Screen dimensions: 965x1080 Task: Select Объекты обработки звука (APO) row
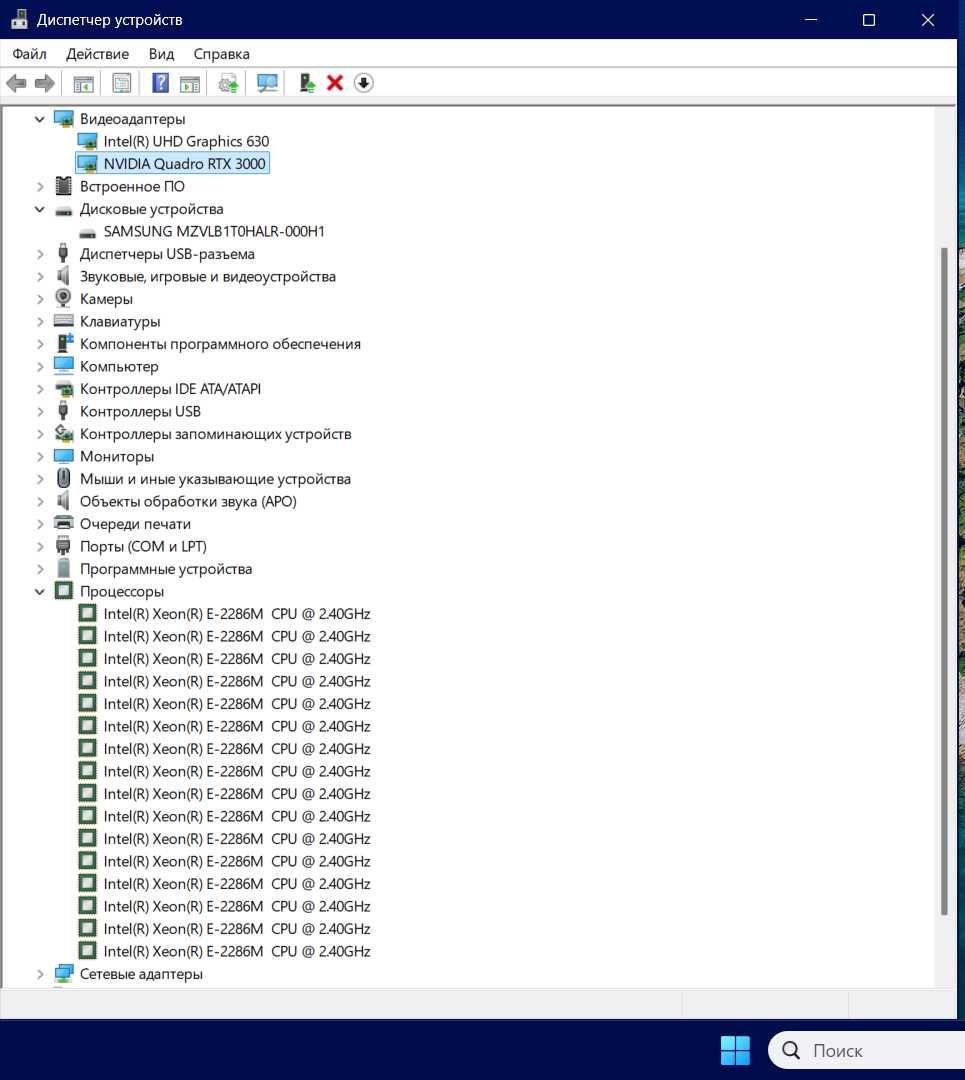[x=188, y=501]
